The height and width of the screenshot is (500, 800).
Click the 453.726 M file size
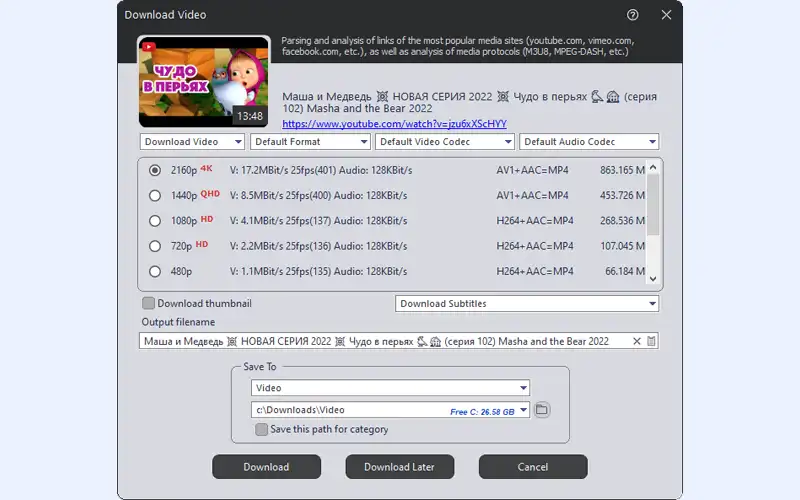coord(622,195)
